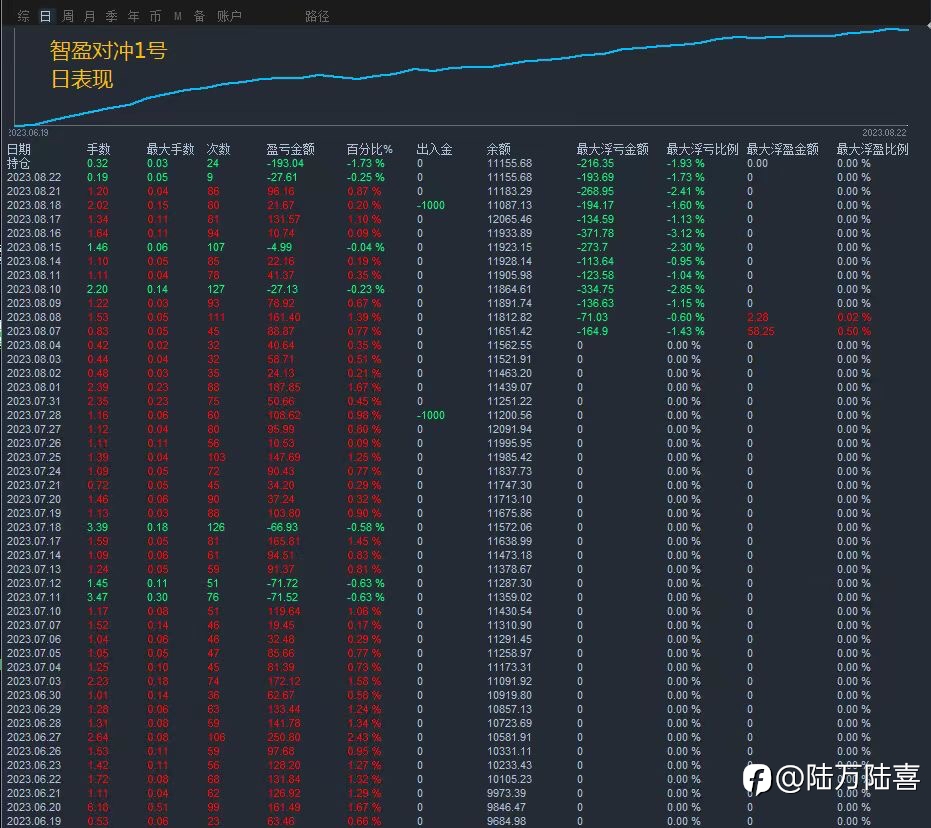
Task: Click lots value 3.39
Action: (97, 527)
